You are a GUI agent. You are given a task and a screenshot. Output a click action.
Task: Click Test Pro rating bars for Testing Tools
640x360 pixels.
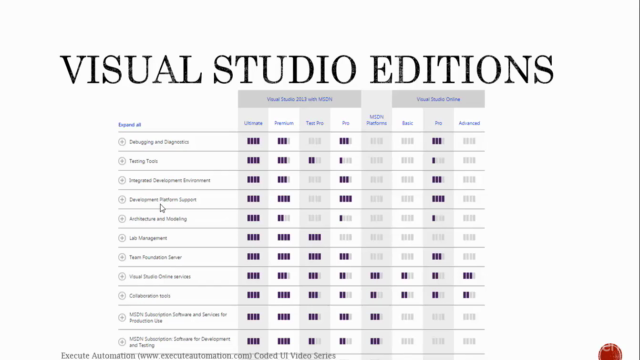(x=315, y=160)
